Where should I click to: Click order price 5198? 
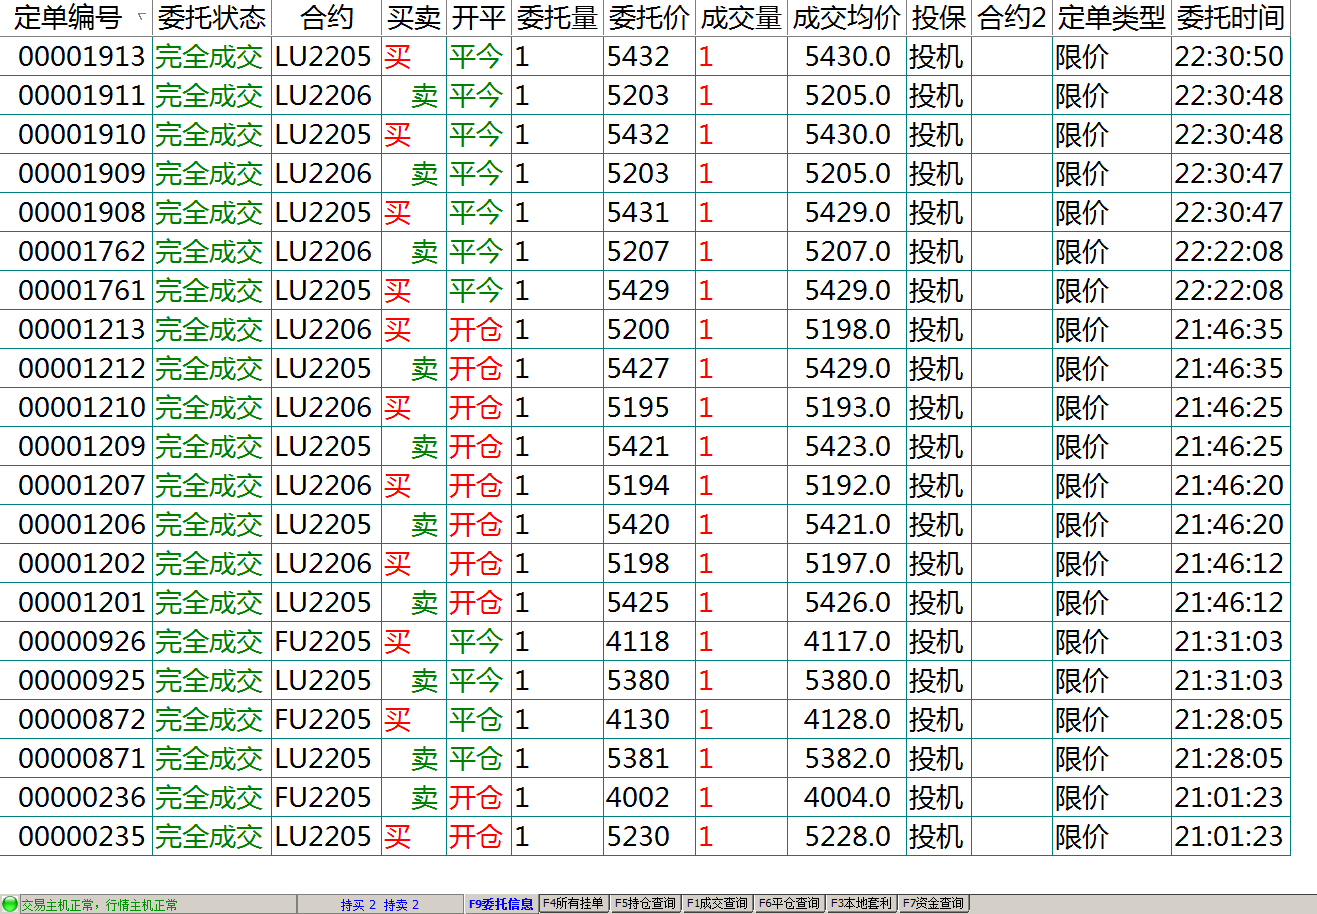pos(638,564)
